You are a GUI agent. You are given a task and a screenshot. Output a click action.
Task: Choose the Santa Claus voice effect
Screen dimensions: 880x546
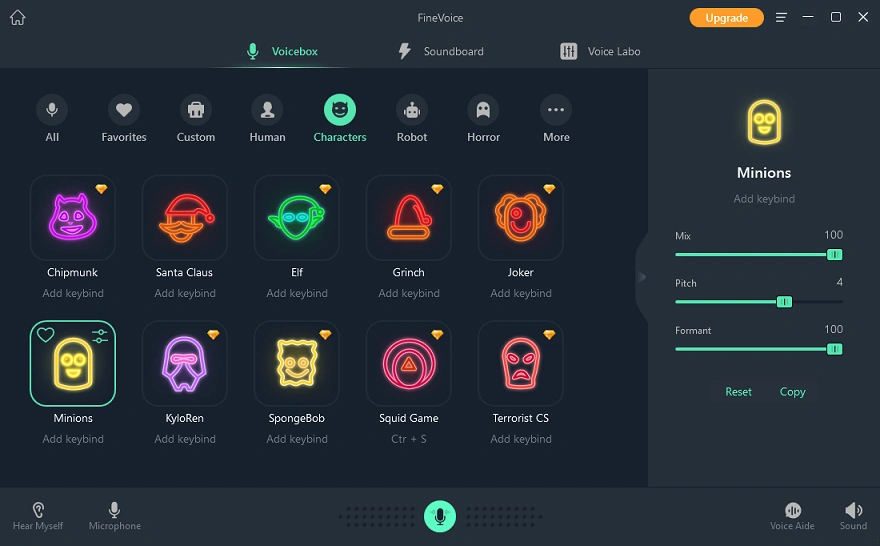point(185,218)
